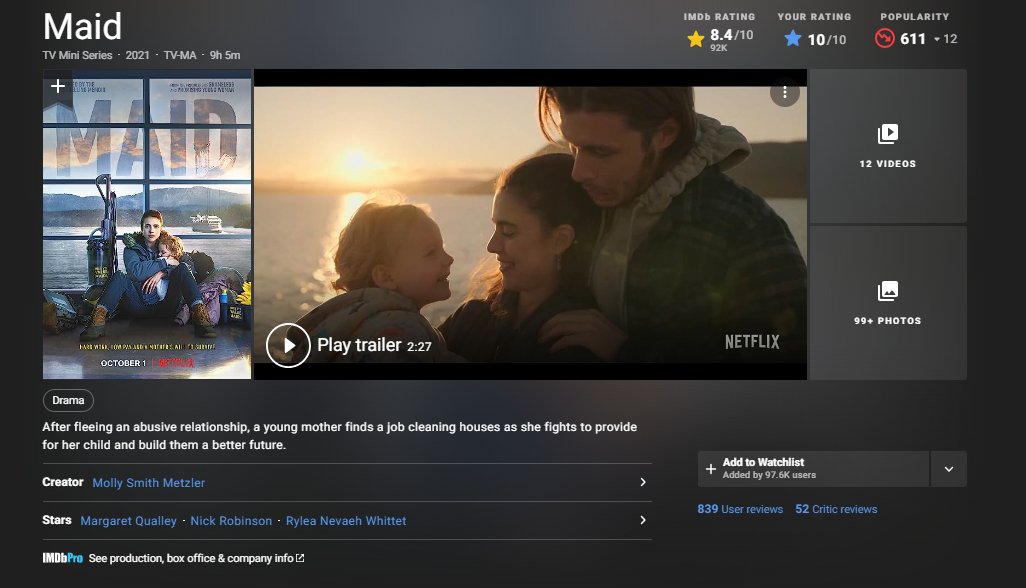The width and height of the screenshot is (1026, 588).
Task: Open the watchlist dropdown arrow
Action: tap(949, 469)
